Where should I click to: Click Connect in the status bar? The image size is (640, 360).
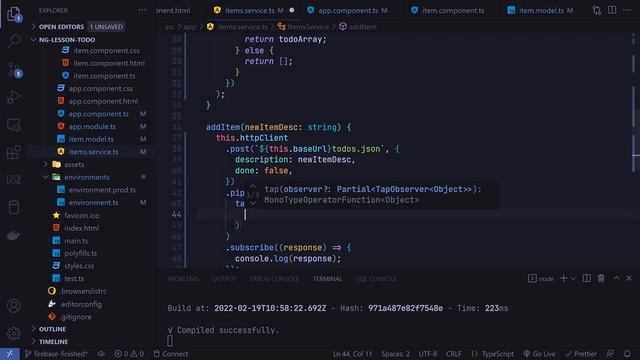[171, 354]
